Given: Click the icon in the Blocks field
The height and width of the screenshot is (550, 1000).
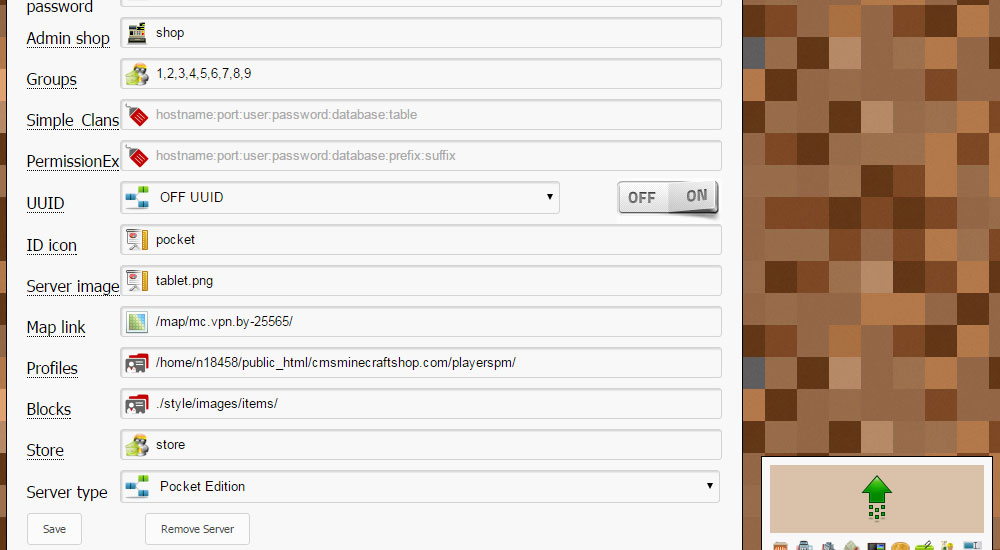Looking at the screenshot, I should pyautogui.click(x=136, y=404).
